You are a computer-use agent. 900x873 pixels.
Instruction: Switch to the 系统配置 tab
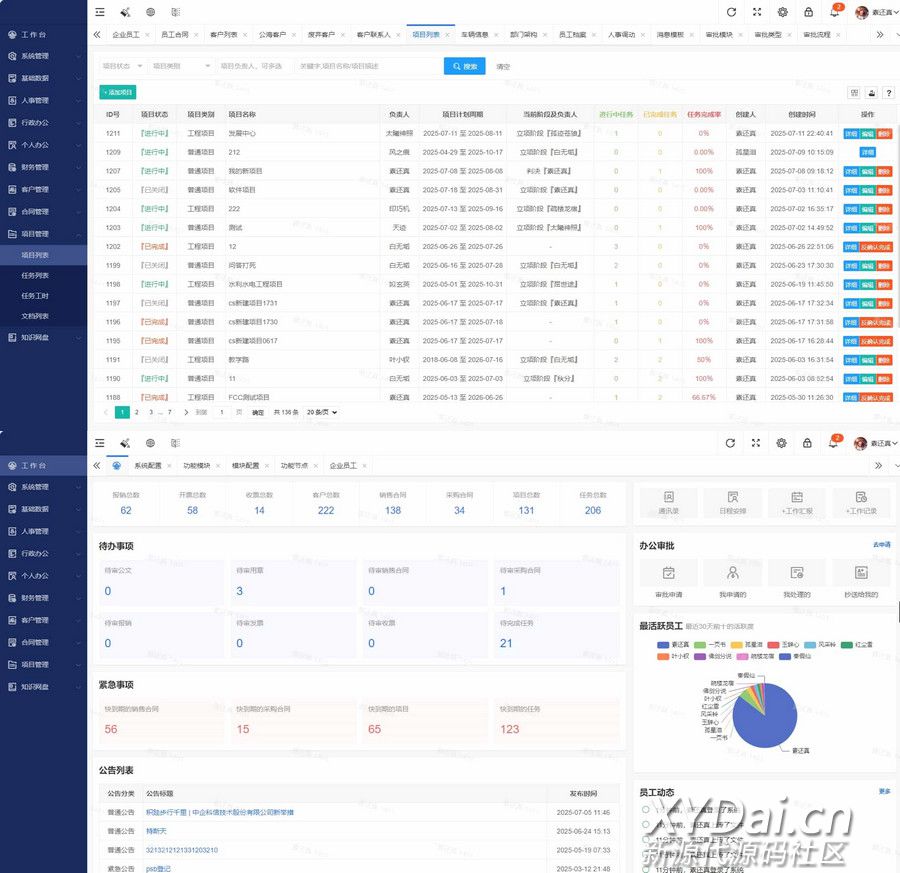pyautogui.click(x=148, y=466)
